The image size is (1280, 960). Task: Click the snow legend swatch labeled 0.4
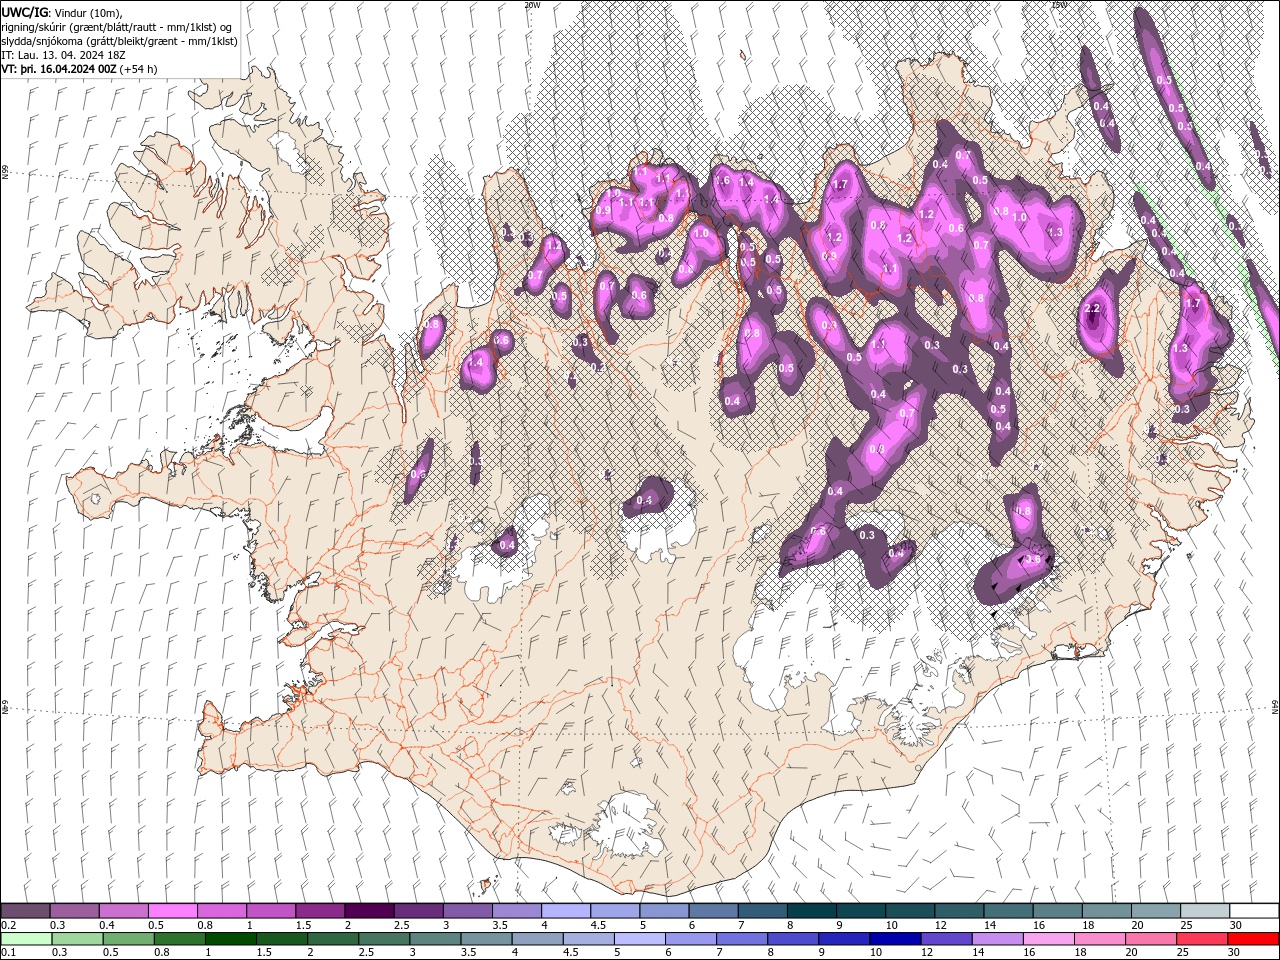123,911
